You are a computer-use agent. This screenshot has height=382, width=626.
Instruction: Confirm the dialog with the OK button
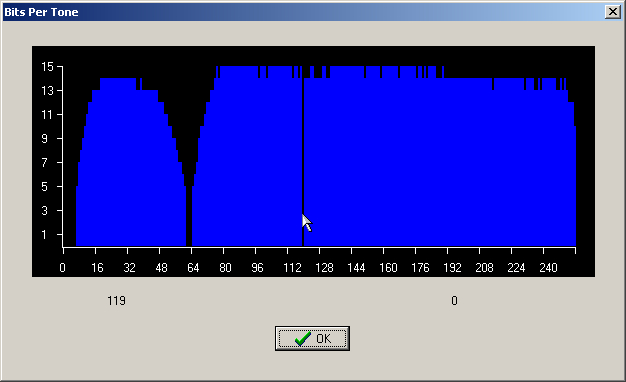tap(312, 338)
